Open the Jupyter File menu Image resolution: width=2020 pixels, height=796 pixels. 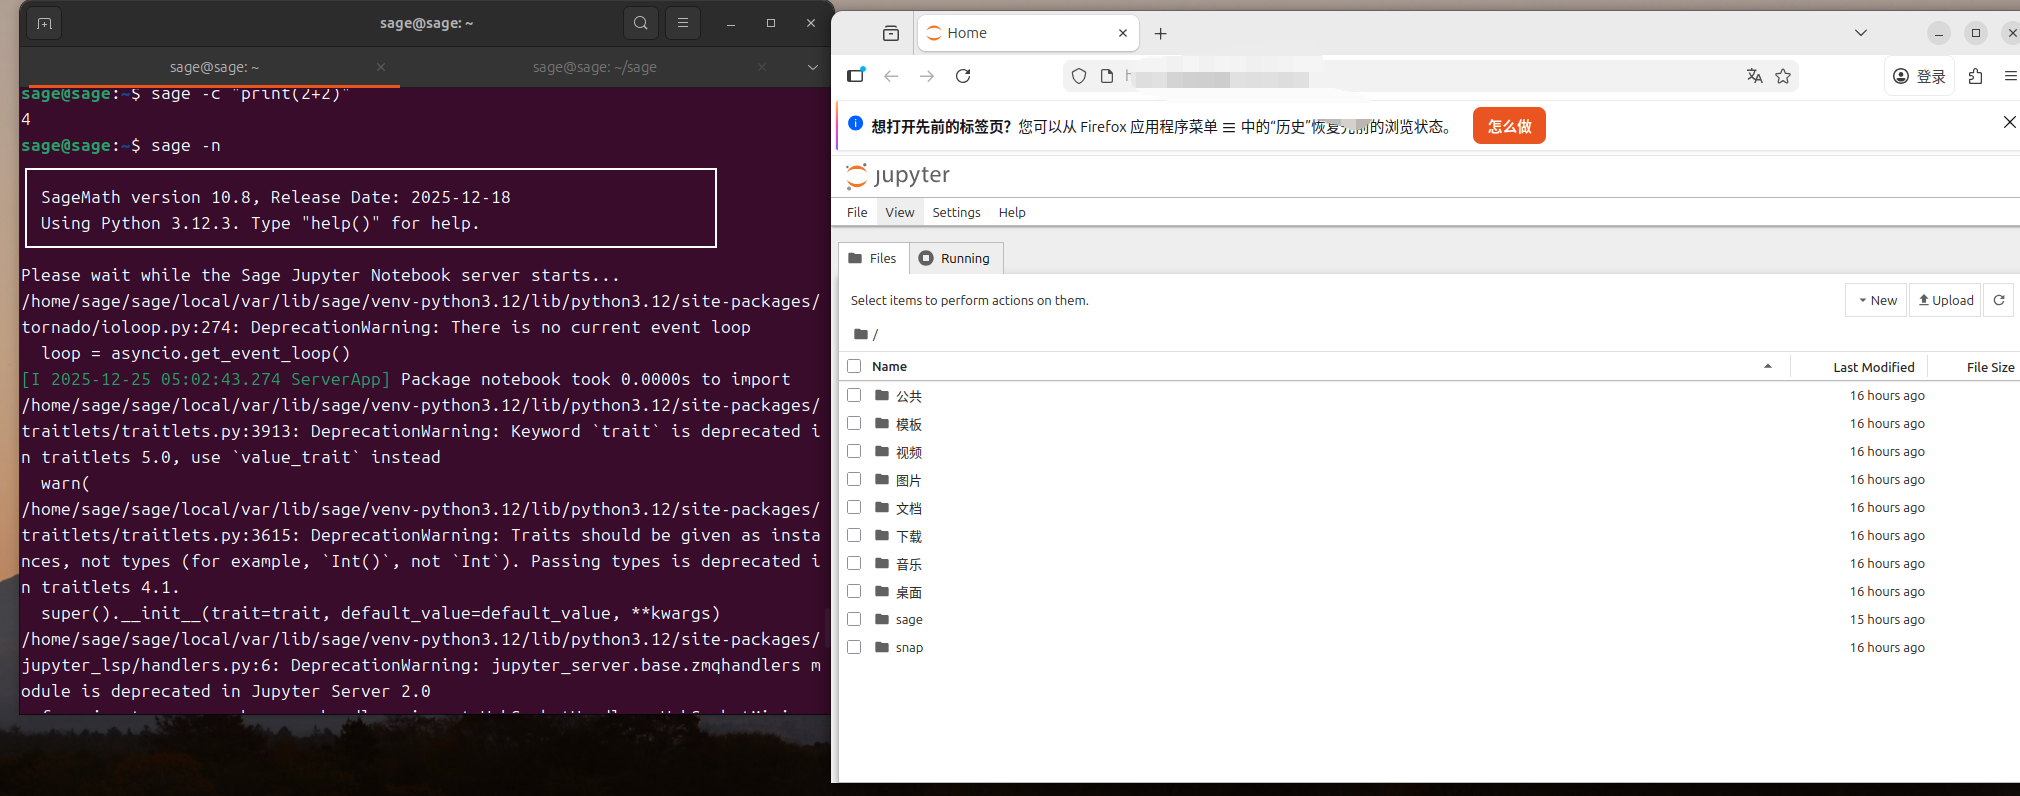coord(857,212)
